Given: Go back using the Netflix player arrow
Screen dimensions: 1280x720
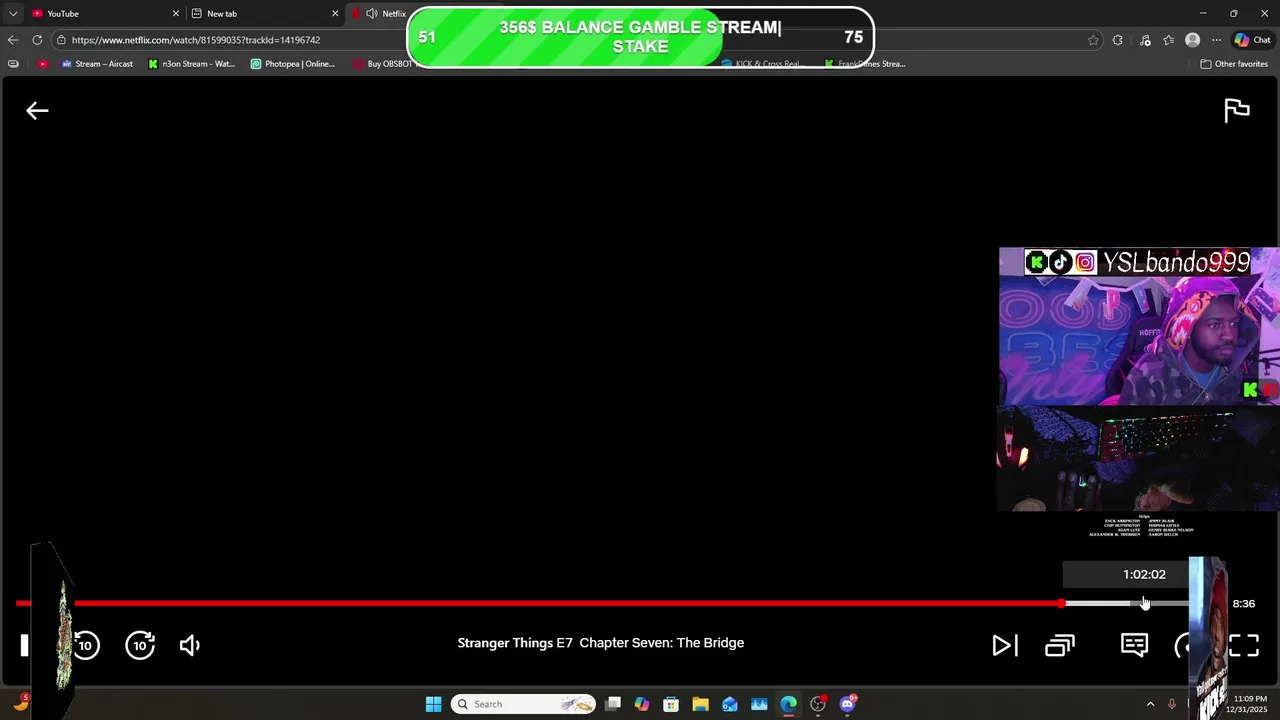Looking at the screenshot, I should point(37,111).
